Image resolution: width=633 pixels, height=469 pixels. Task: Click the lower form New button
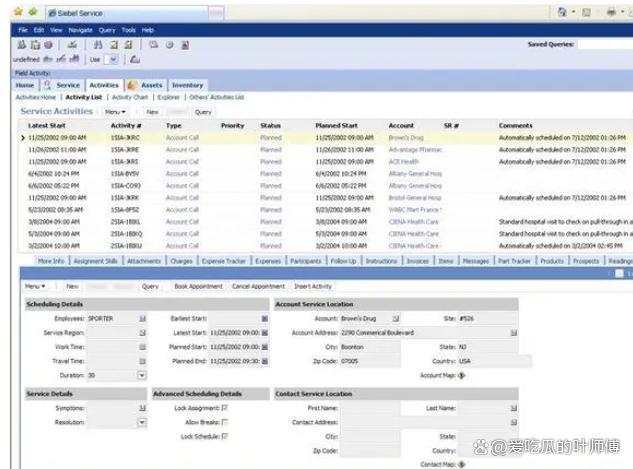[x=72, y=286]
